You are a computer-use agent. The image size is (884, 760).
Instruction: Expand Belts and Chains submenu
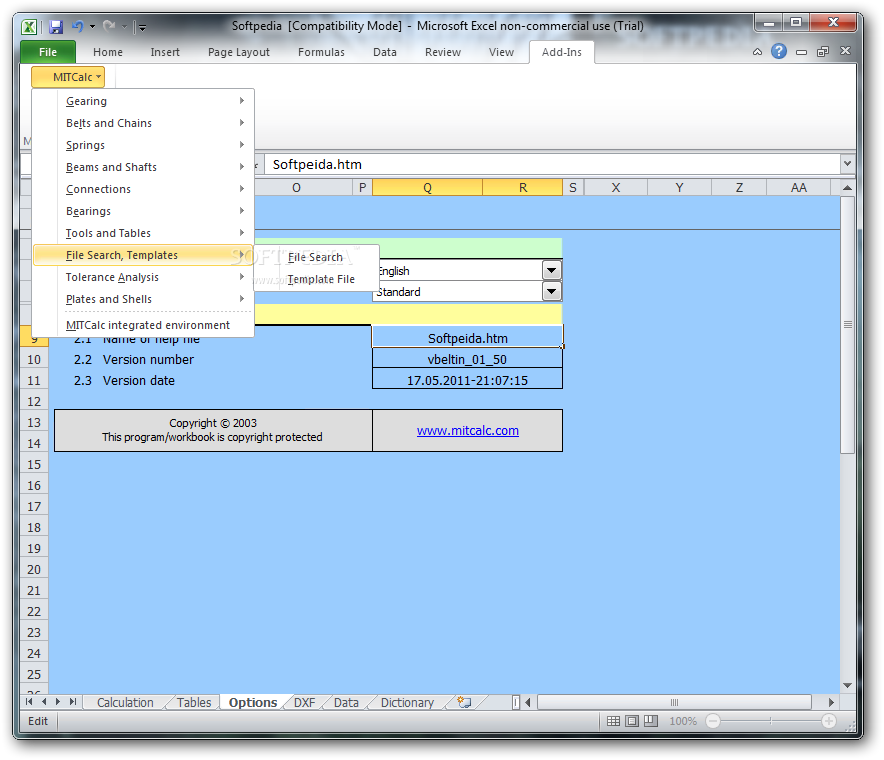[x=143, y=123]
